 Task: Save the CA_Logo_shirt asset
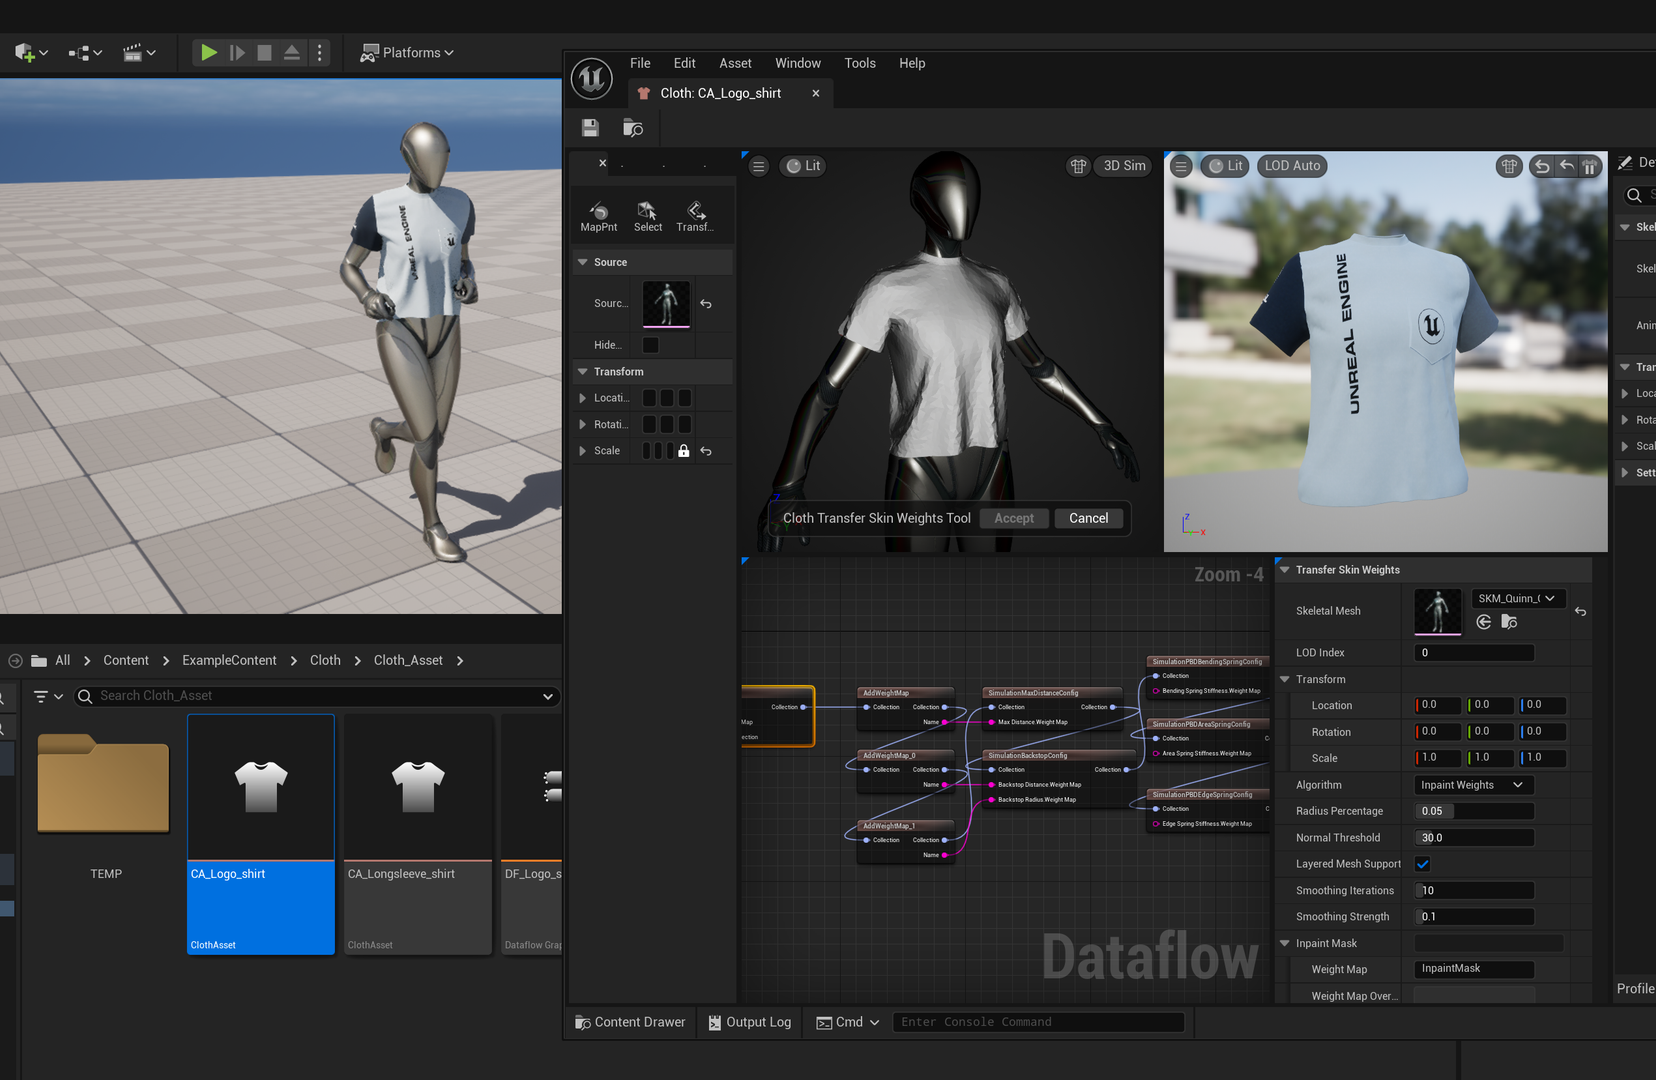590,128
